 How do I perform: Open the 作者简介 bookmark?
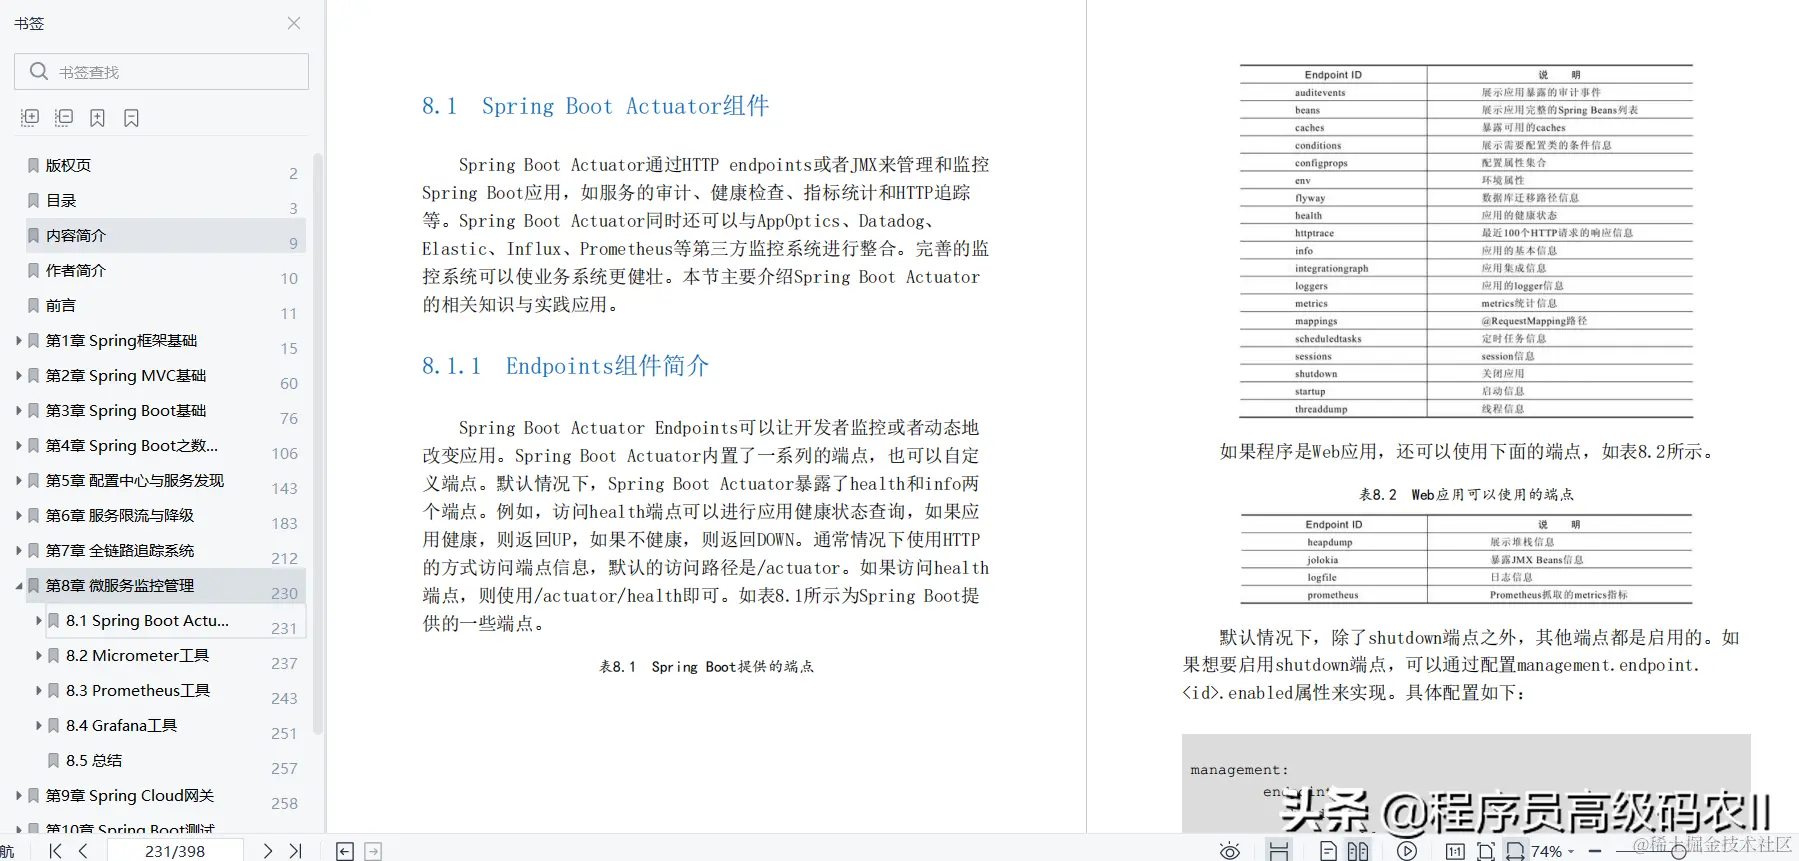76,270
